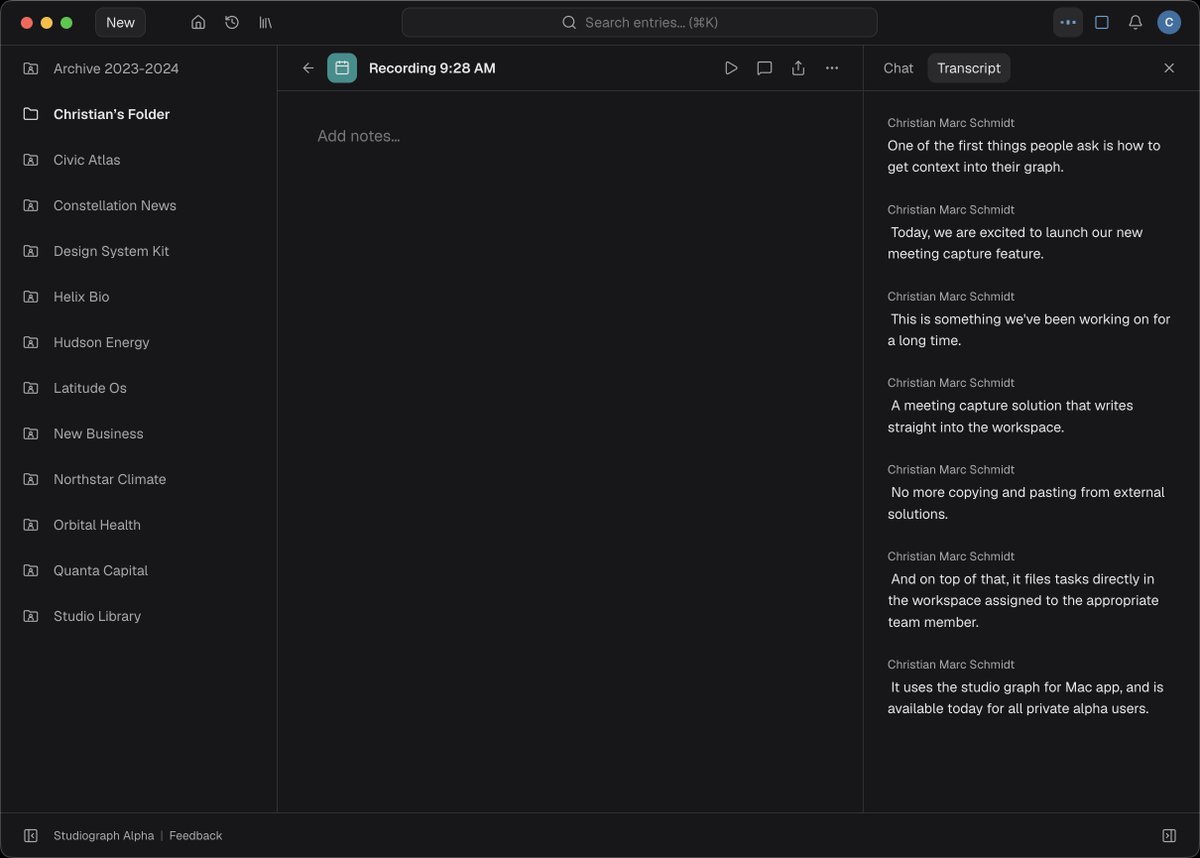The width and height of the screenshot is (1200, 858).
Task: Click the Studiograph Alpha label
Action: 104,835
